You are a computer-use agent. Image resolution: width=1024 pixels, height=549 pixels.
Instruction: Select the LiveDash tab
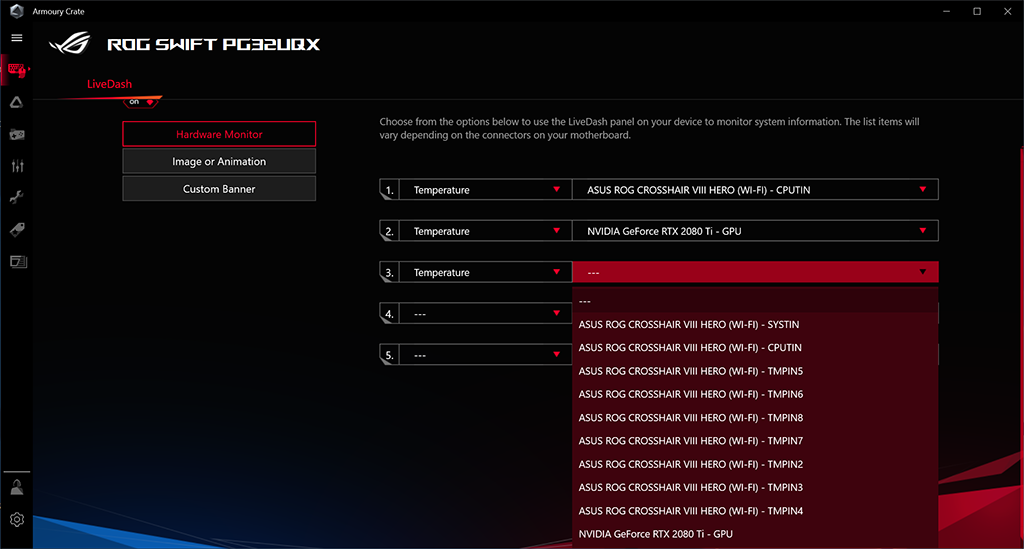[x=109, y=84]
